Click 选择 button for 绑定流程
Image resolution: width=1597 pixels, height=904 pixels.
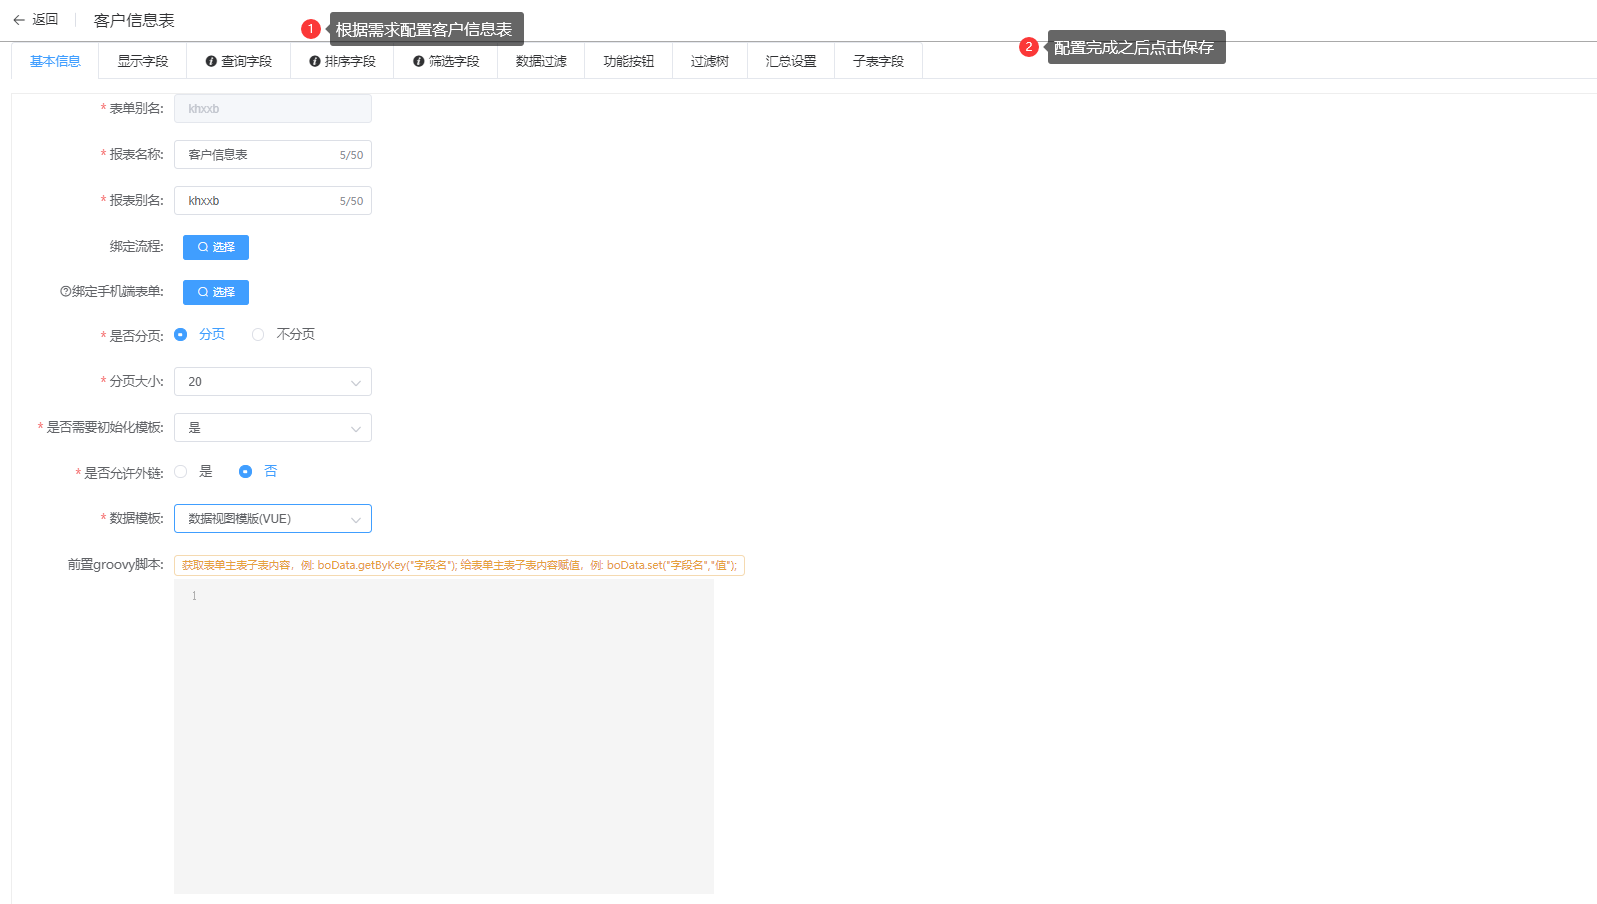pyautogui.click(x=216, y=247)
